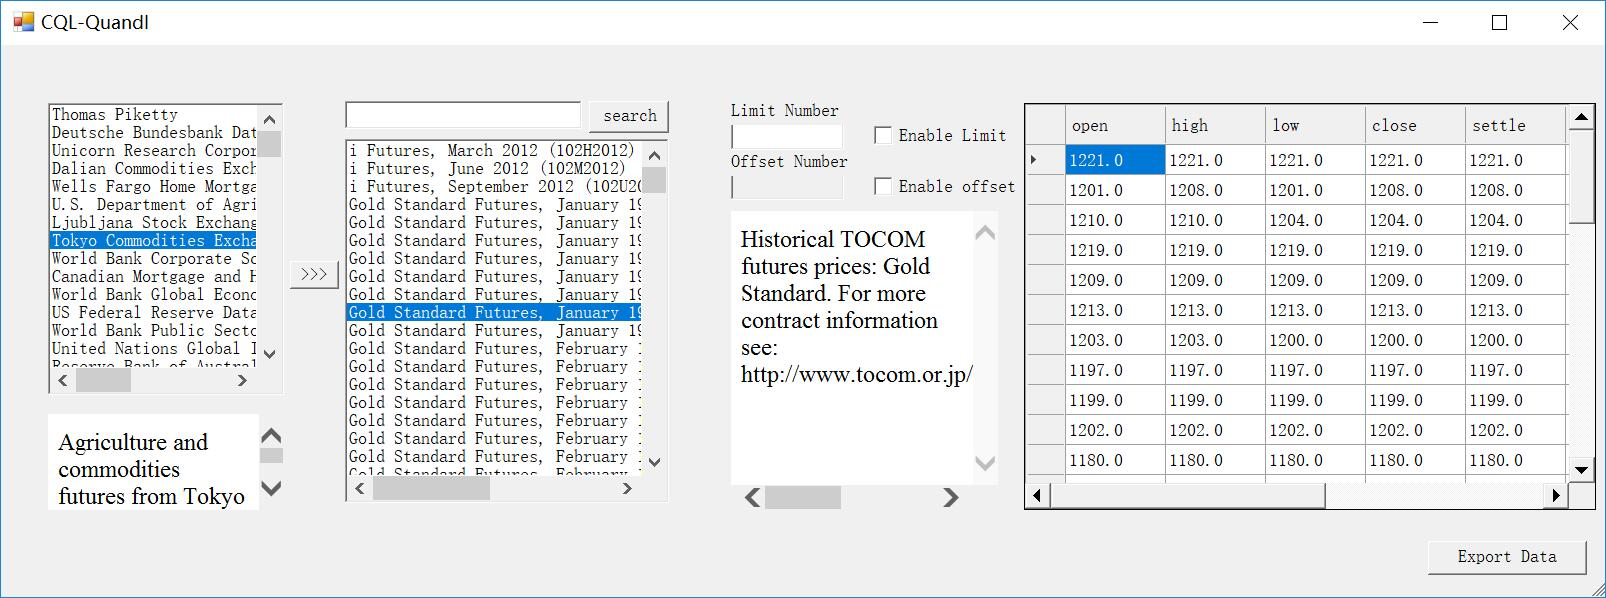
Task: Click data grid horizontal scrollbar thumb
Action: (x=1186, y=495)
